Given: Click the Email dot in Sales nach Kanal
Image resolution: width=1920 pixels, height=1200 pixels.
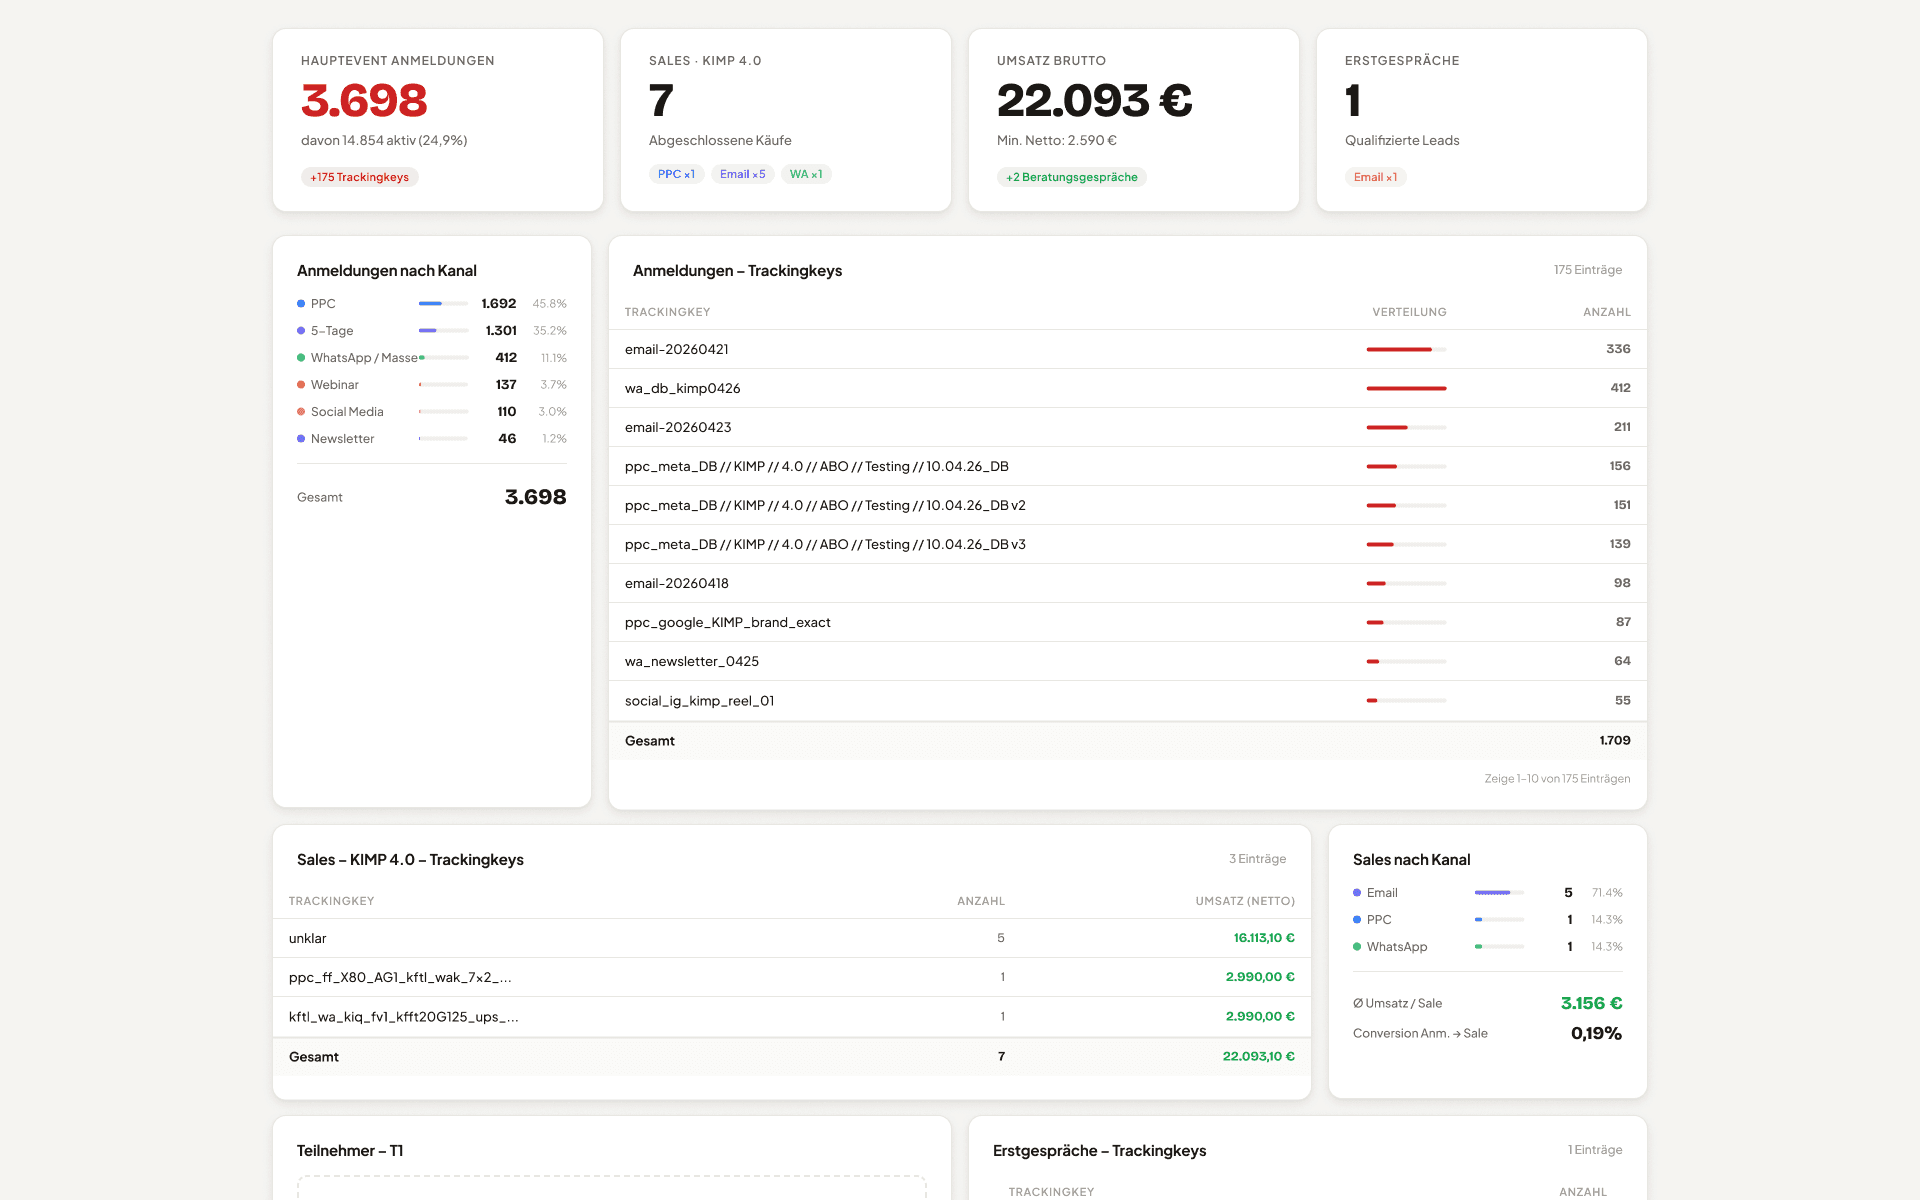Looking at the screenshot, I should [x=1357, y=893].
